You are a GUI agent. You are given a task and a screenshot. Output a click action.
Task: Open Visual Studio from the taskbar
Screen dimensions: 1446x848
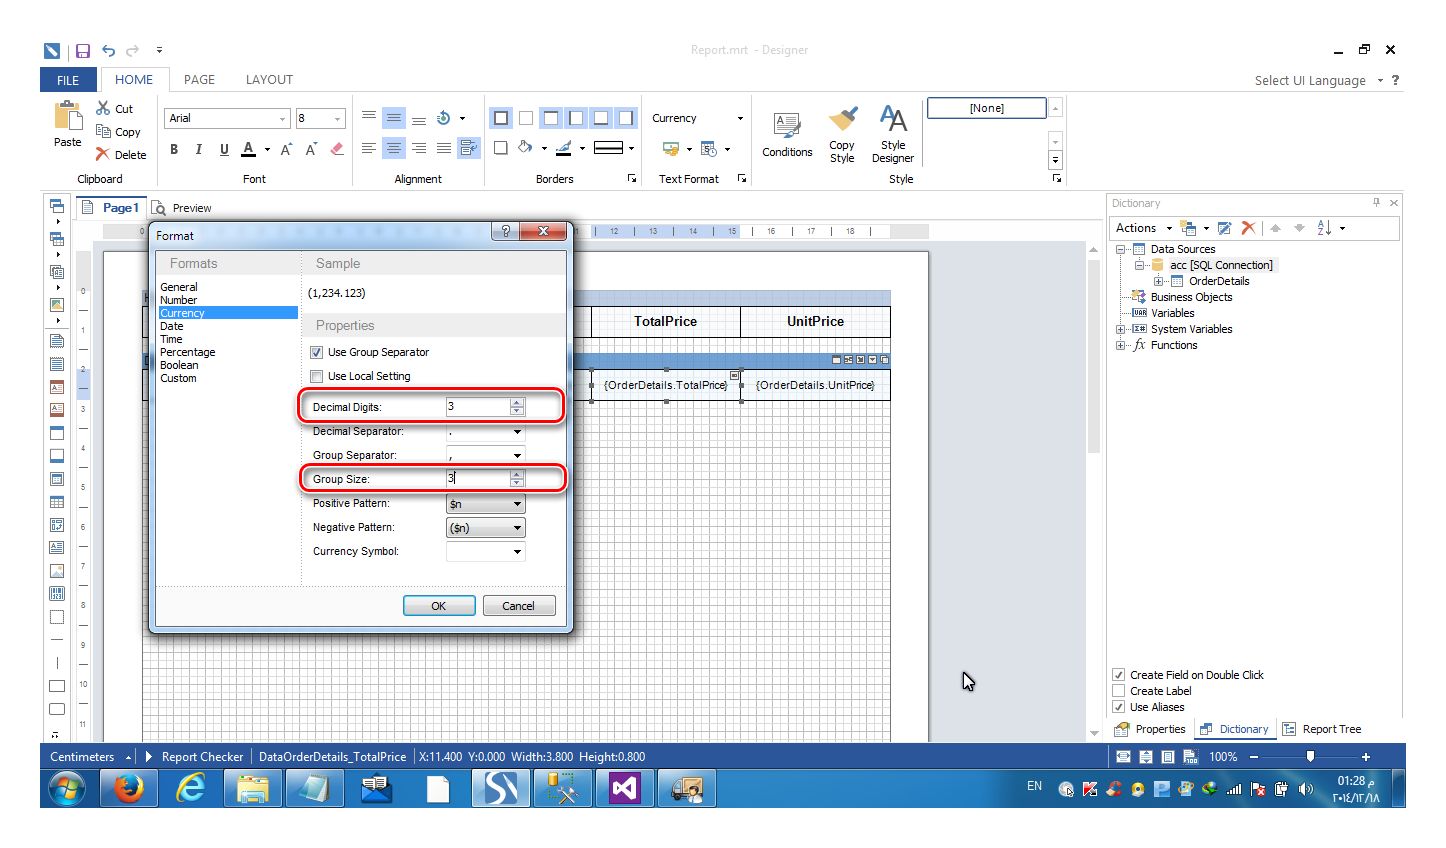click(624, 789)
